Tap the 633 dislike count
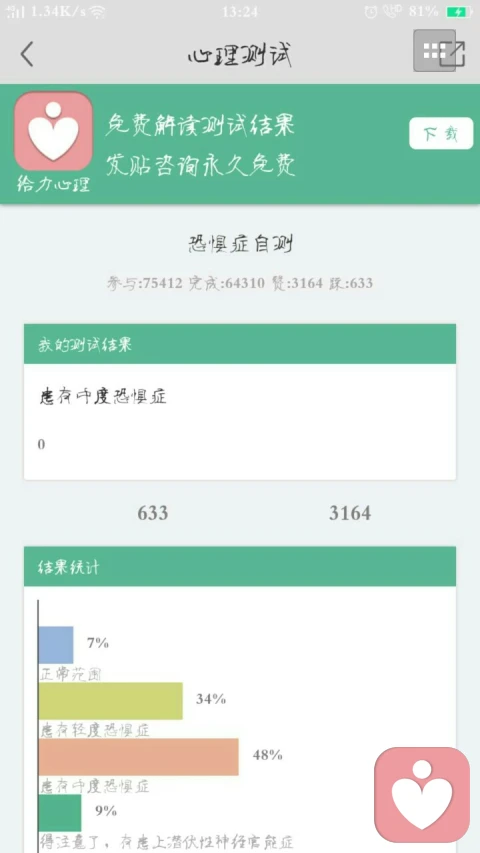 click(153, 513)
